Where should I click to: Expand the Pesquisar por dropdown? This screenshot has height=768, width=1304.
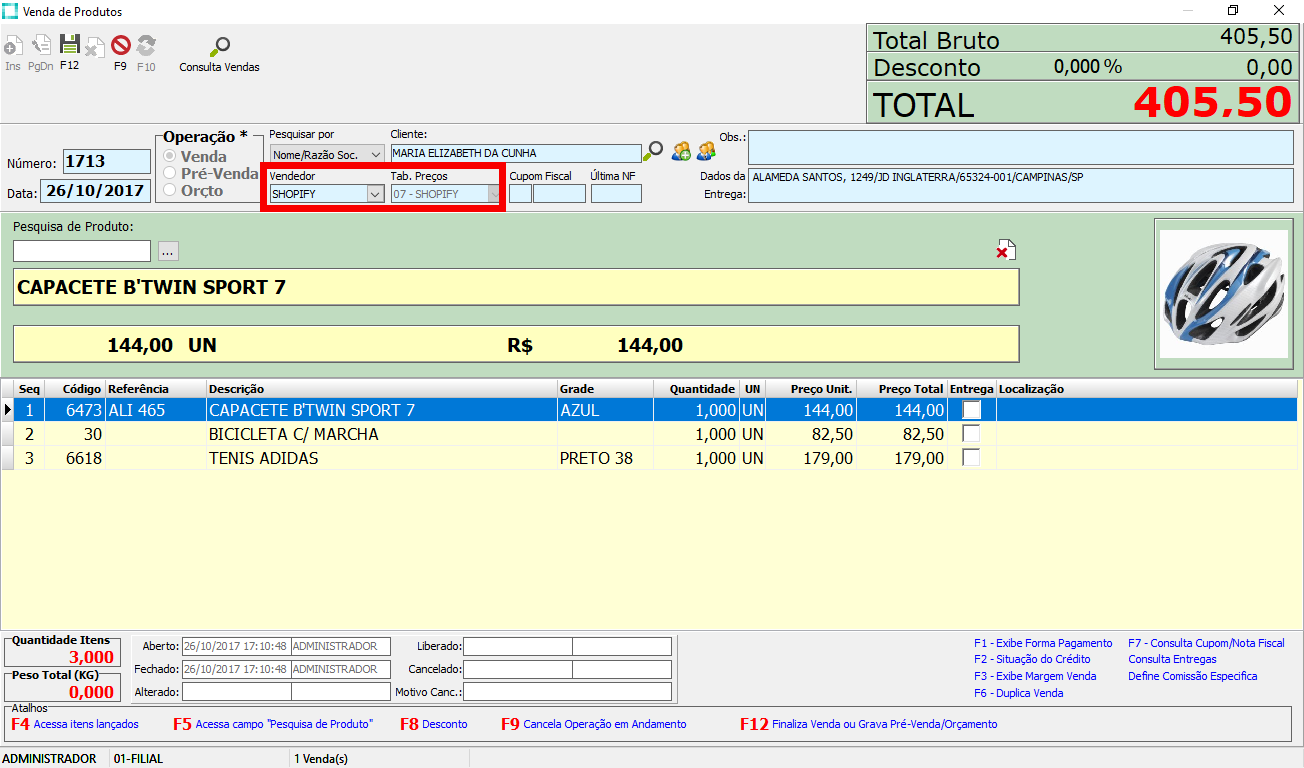pyautogui.click(x=375, y=154)
